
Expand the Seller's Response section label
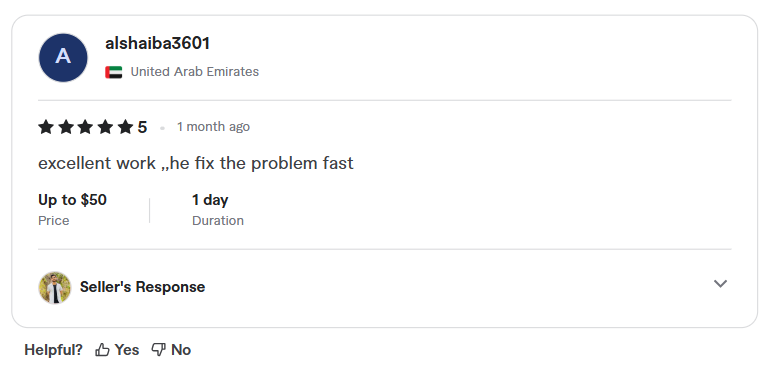(142, 287)
